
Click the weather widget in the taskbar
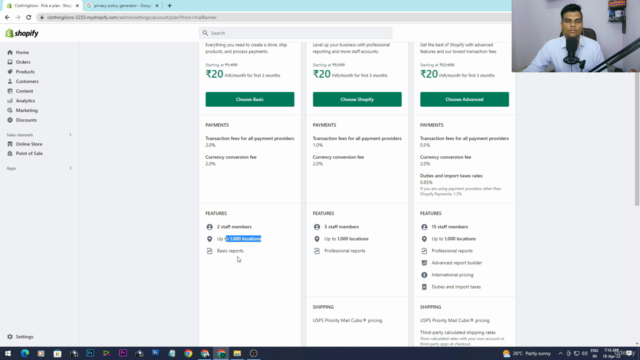pyautogui.click(x=527, y=353)
